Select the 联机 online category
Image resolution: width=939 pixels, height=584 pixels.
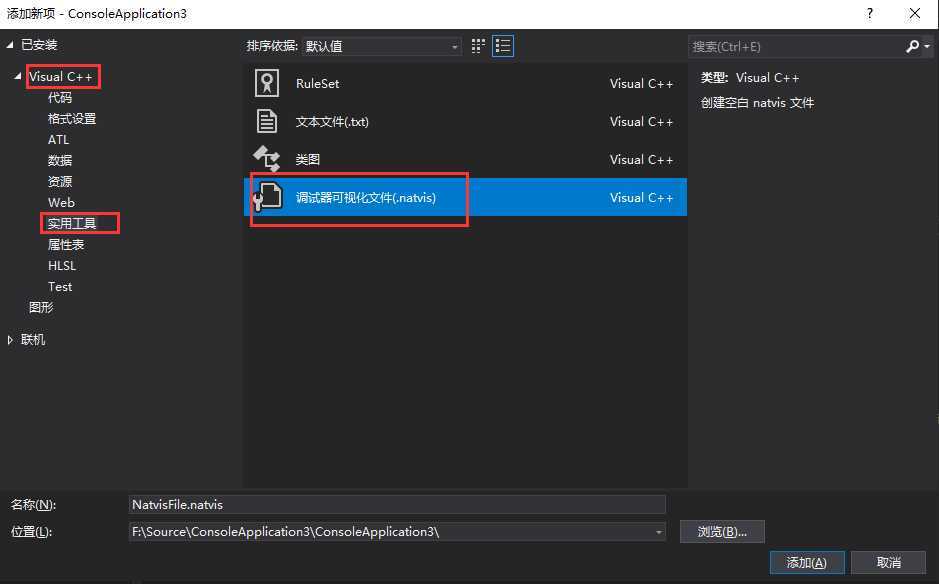point(33,340)
